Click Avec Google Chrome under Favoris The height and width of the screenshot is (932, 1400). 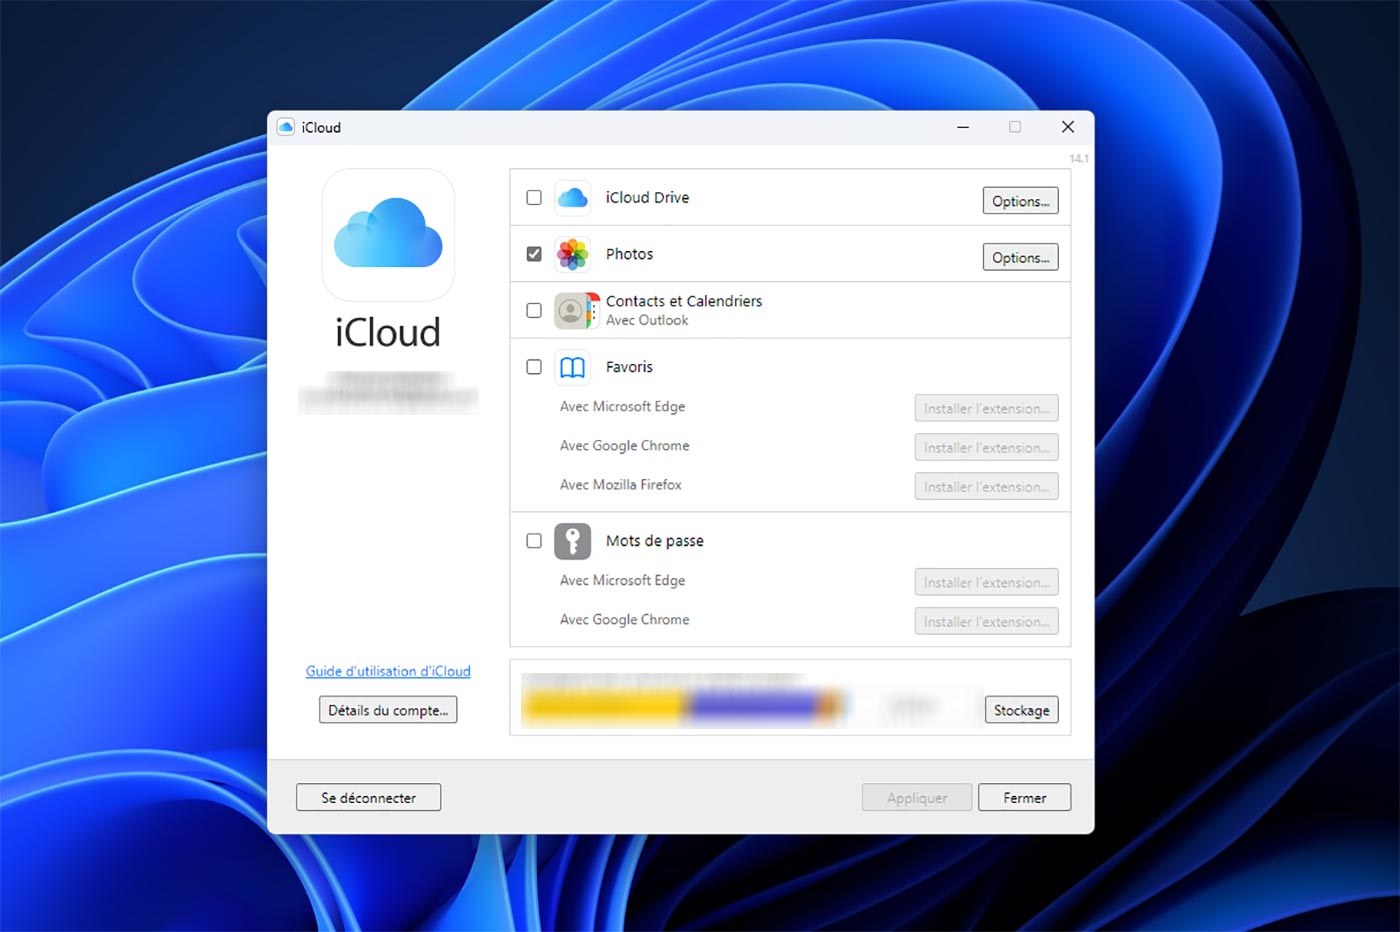[x=624, y=446]
